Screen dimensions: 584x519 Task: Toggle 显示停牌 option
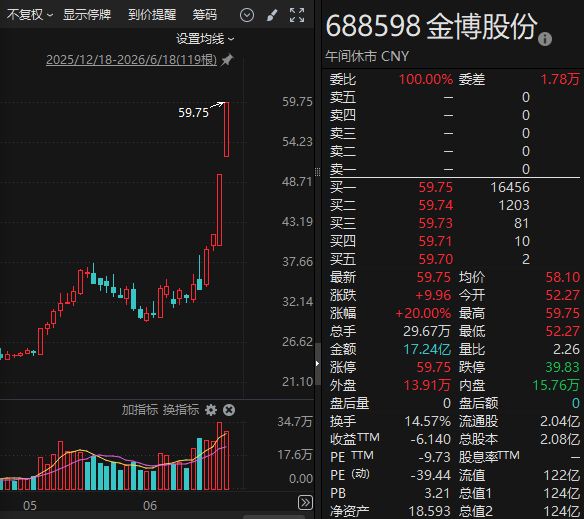pyautogui.click(x=87, y=15)
